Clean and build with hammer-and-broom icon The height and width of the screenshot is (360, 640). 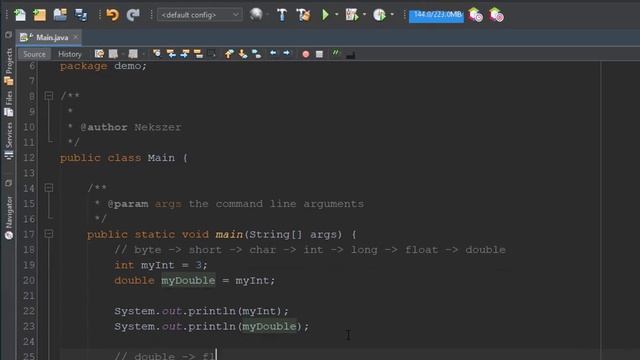303,15
